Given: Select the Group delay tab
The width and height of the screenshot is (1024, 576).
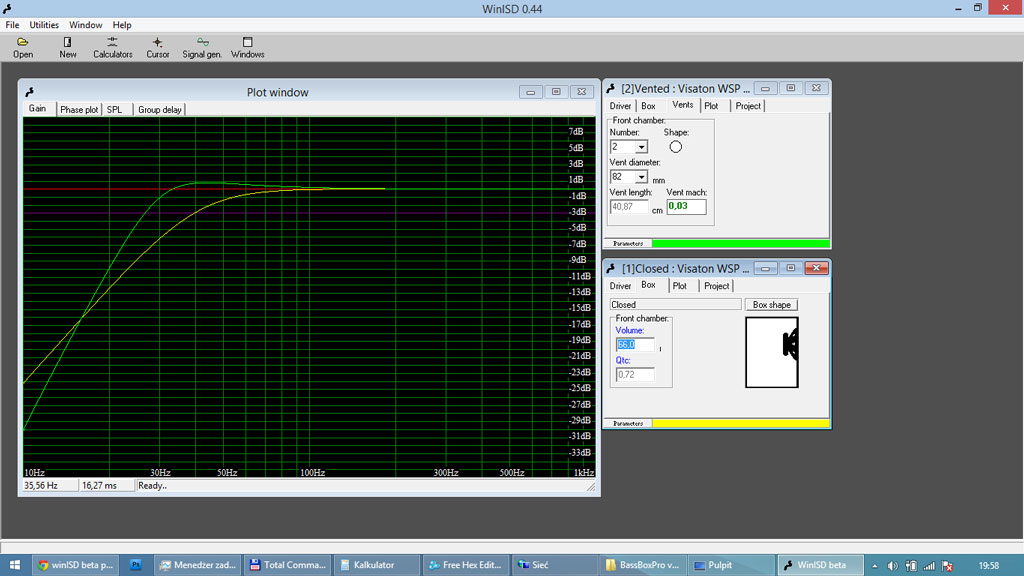Looking at the screenshot, I should (160, 110).
